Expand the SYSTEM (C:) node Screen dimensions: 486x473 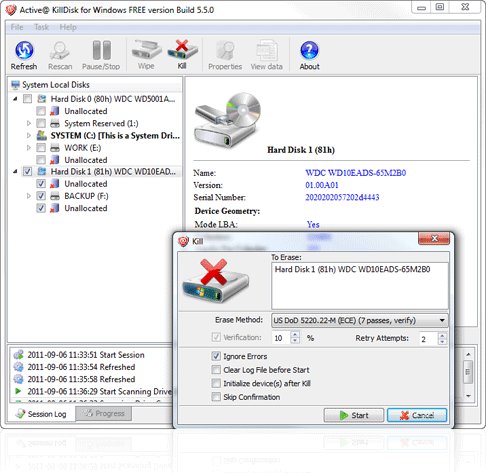[29, 136]
